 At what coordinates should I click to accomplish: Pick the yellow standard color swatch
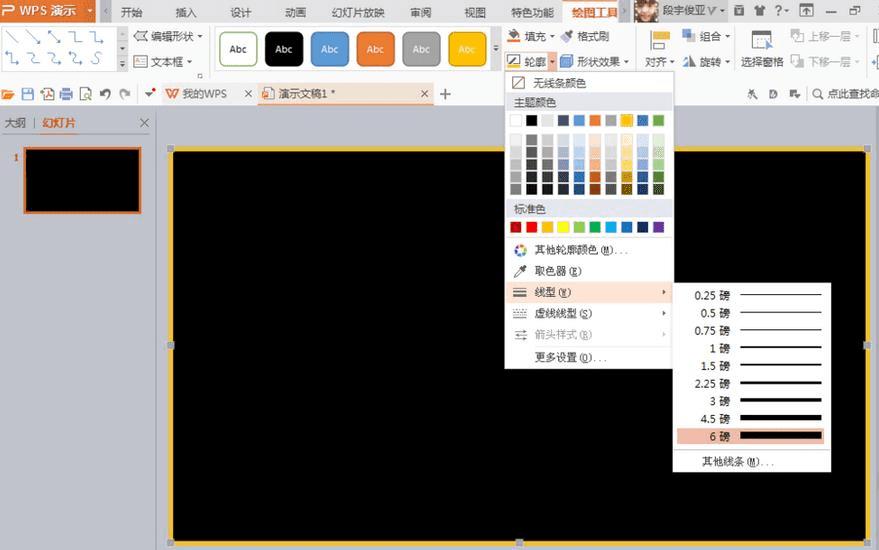click(563, 227)
